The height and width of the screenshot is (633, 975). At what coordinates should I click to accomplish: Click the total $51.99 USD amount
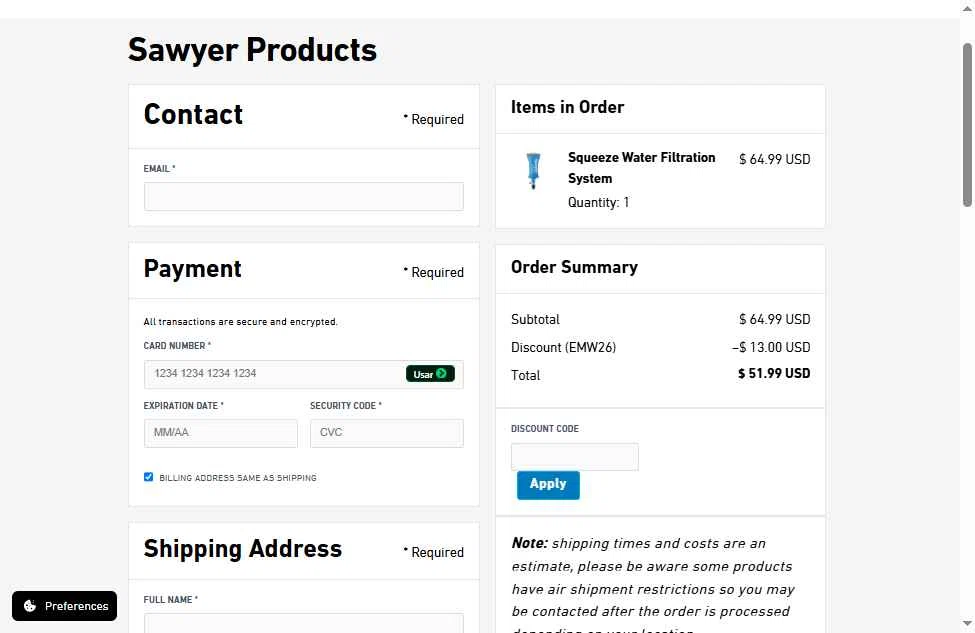coord(774,374)
